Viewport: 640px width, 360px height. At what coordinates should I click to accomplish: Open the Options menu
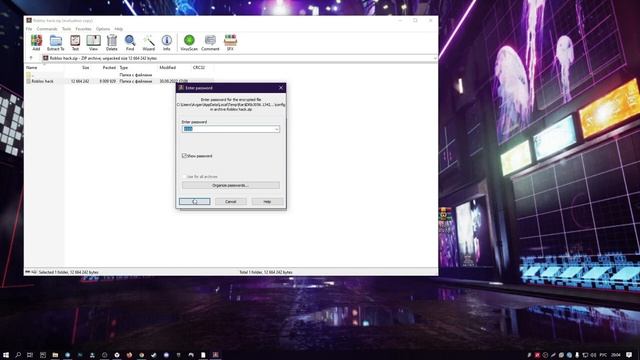click(x=103, y=29)
